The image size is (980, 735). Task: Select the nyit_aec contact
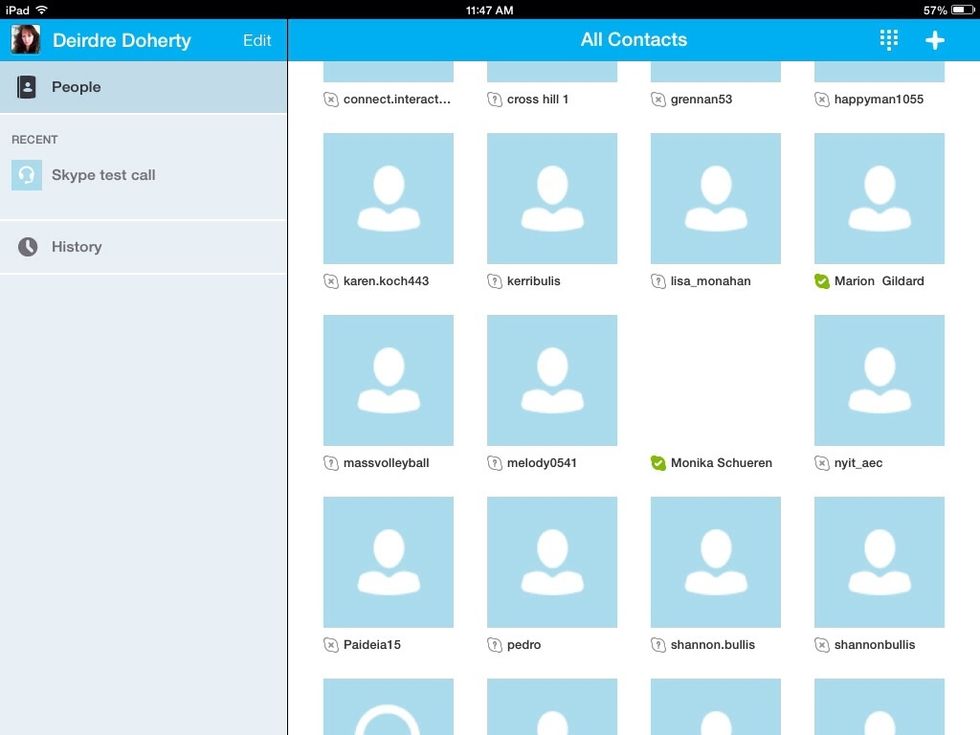click(x=879, y=380)
